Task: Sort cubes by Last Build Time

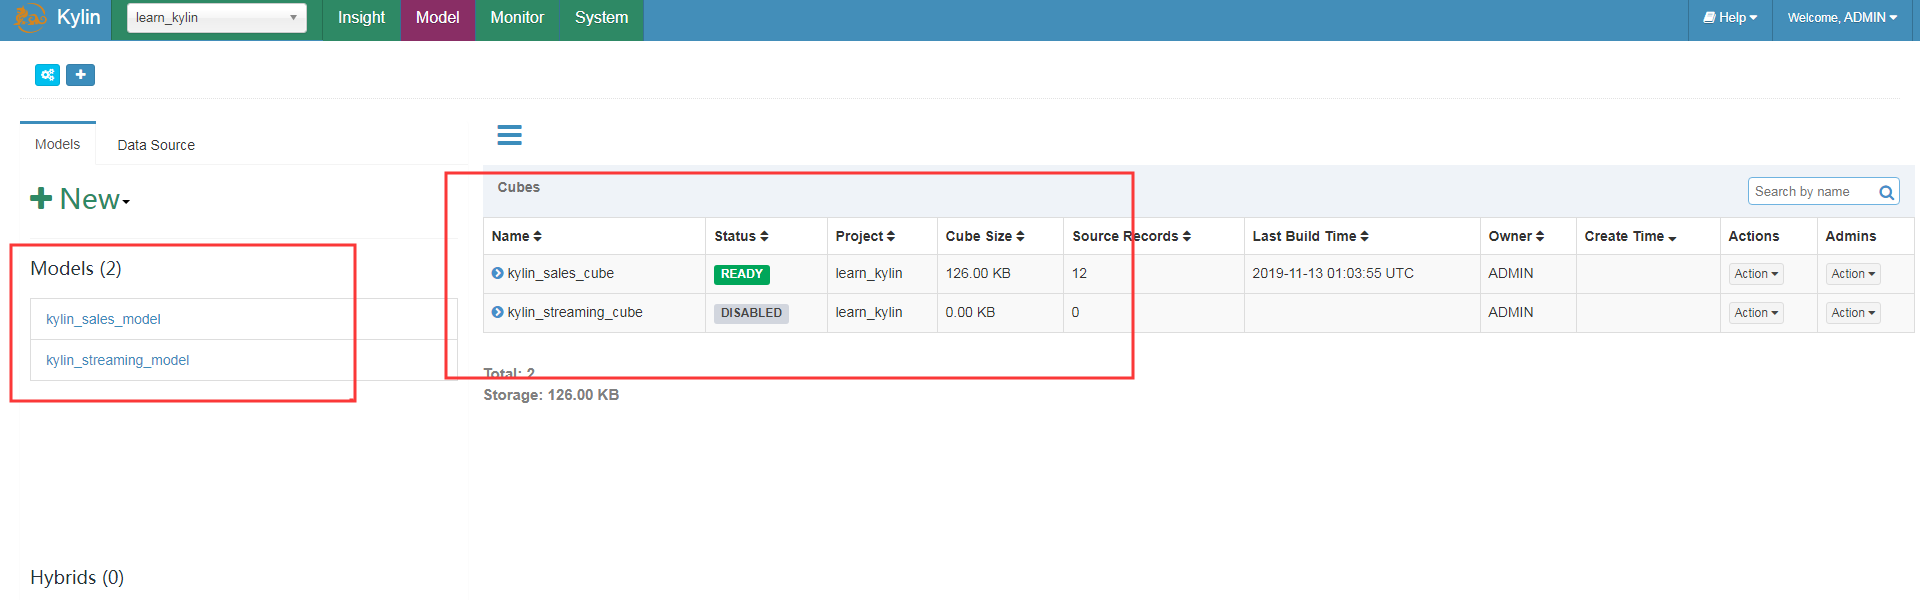Action: tap(1310, 236)
